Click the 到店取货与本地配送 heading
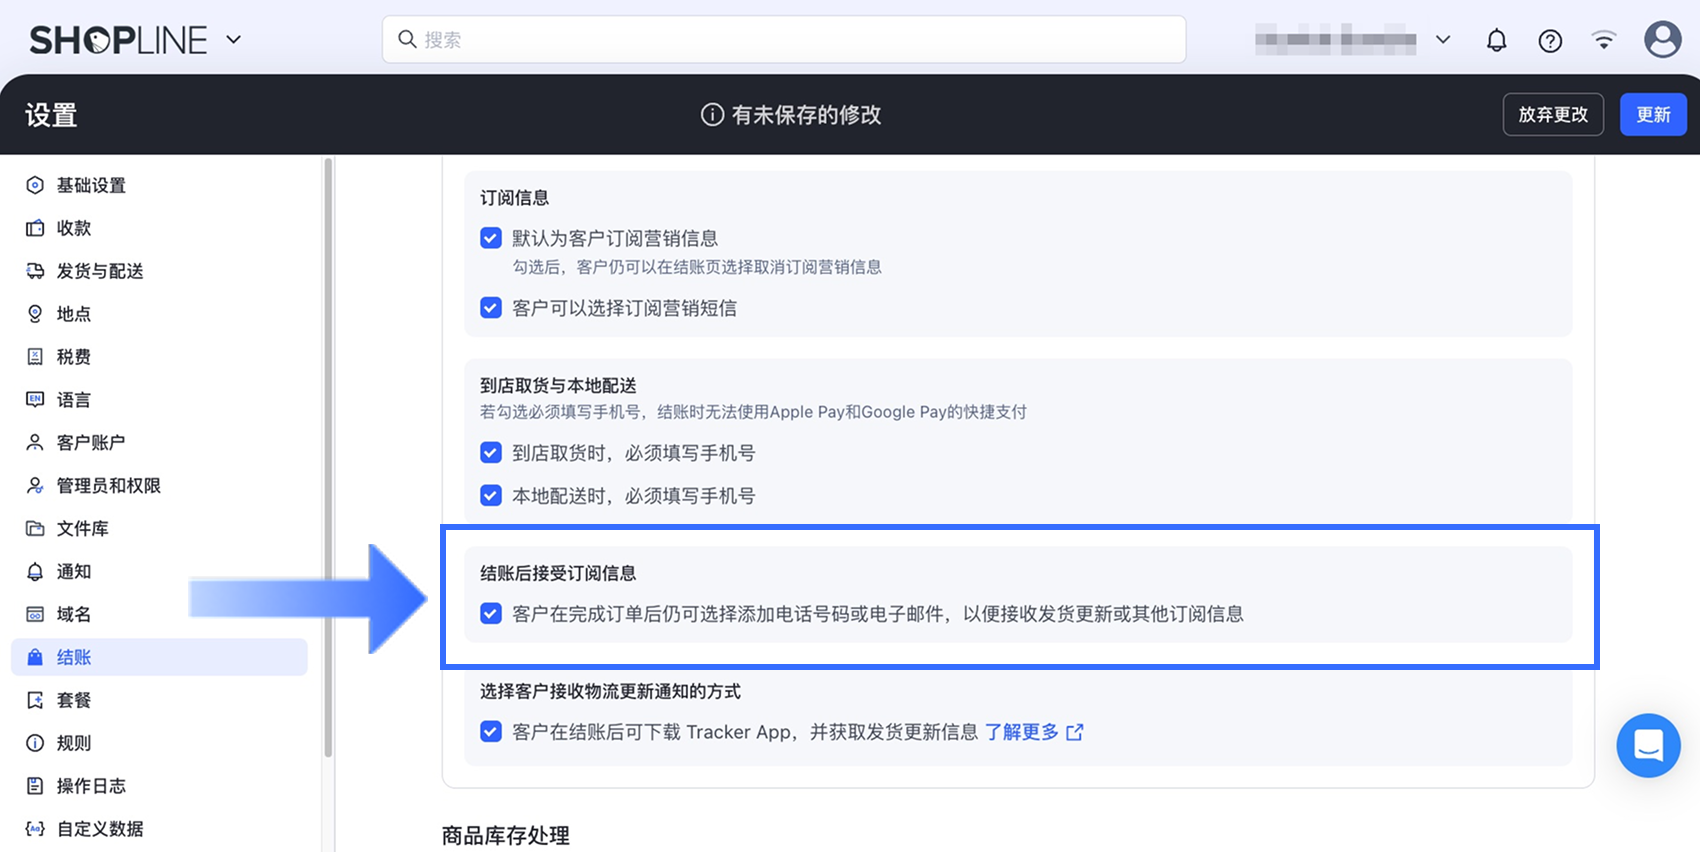Image resolution: width=1700 pixels, height=852 pixels. click(x=558, y=386)
